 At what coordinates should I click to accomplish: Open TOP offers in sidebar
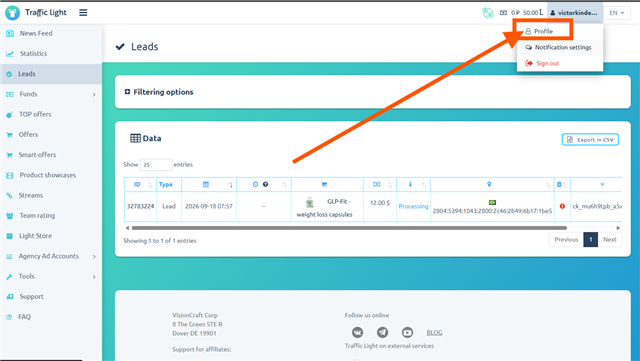[x=35, y=114]
